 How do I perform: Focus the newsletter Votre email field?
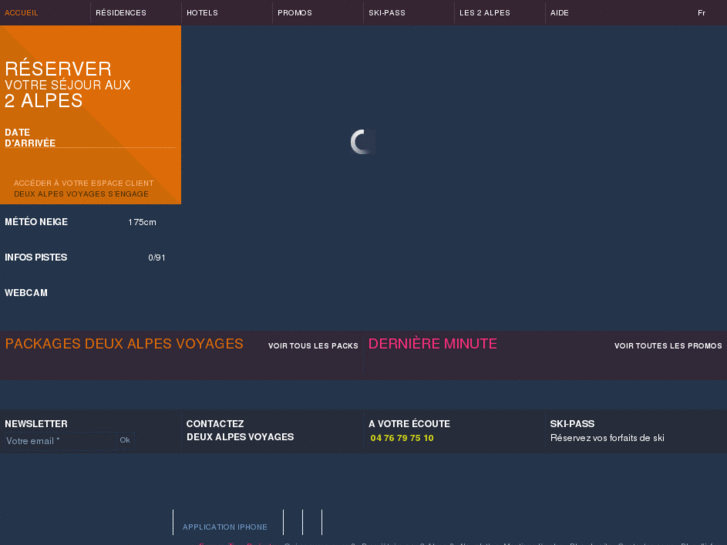point(60,441)
